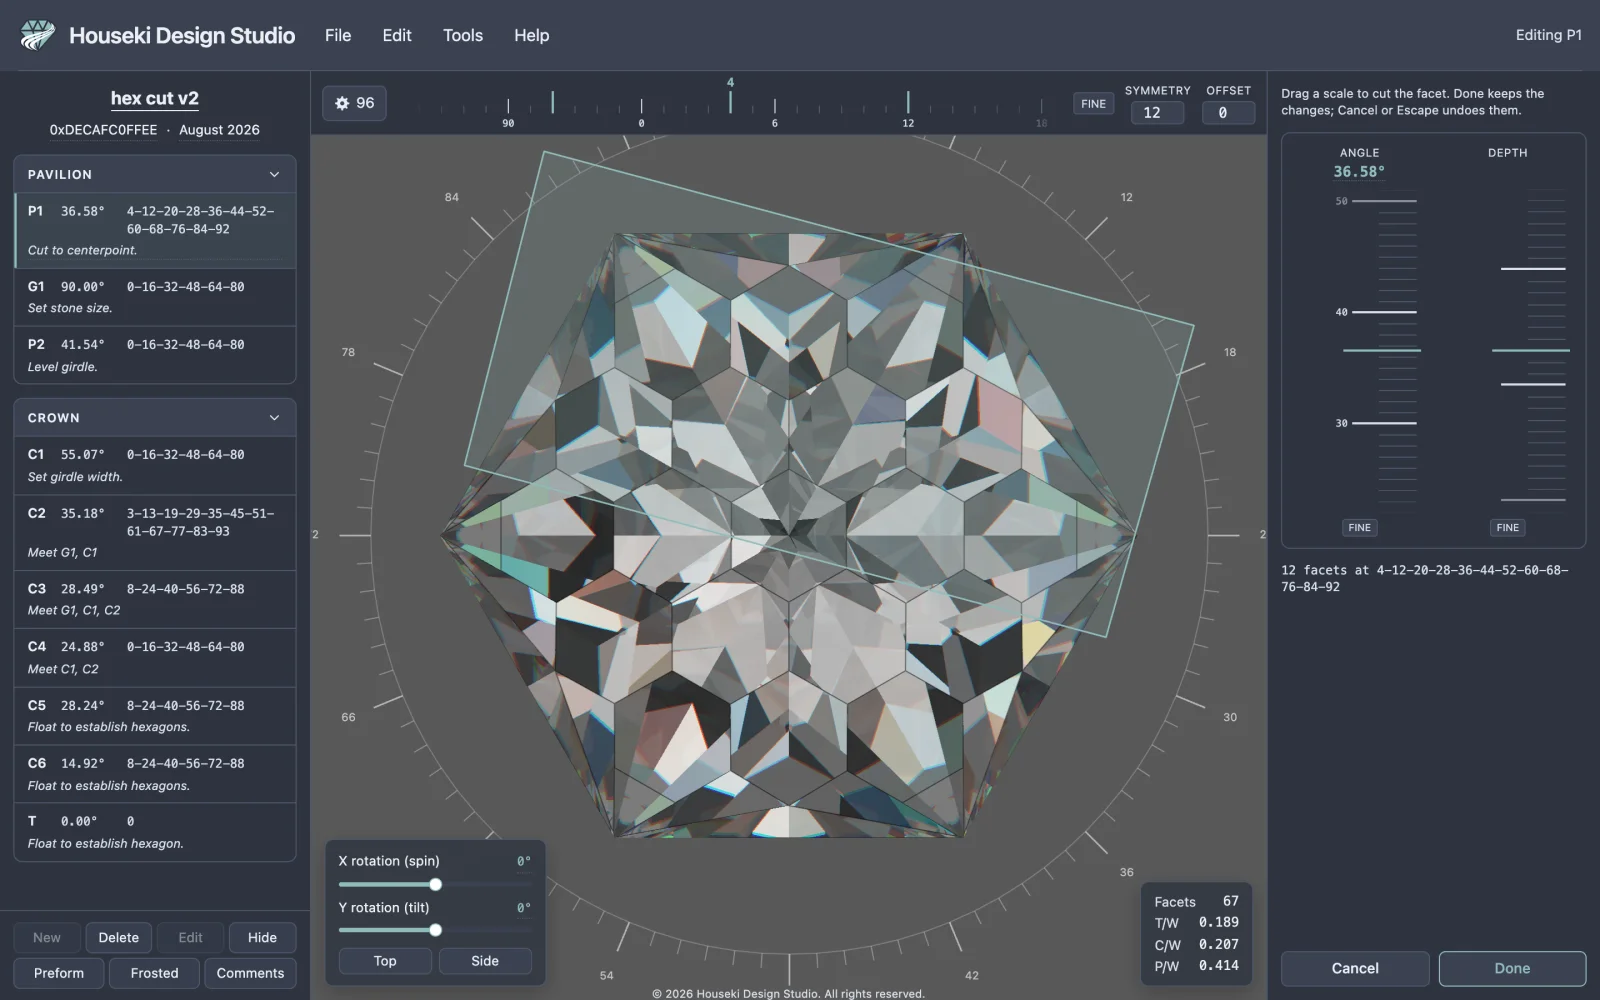
Task: Click the Houseki Design Studio gem logo
Action: 38,35
